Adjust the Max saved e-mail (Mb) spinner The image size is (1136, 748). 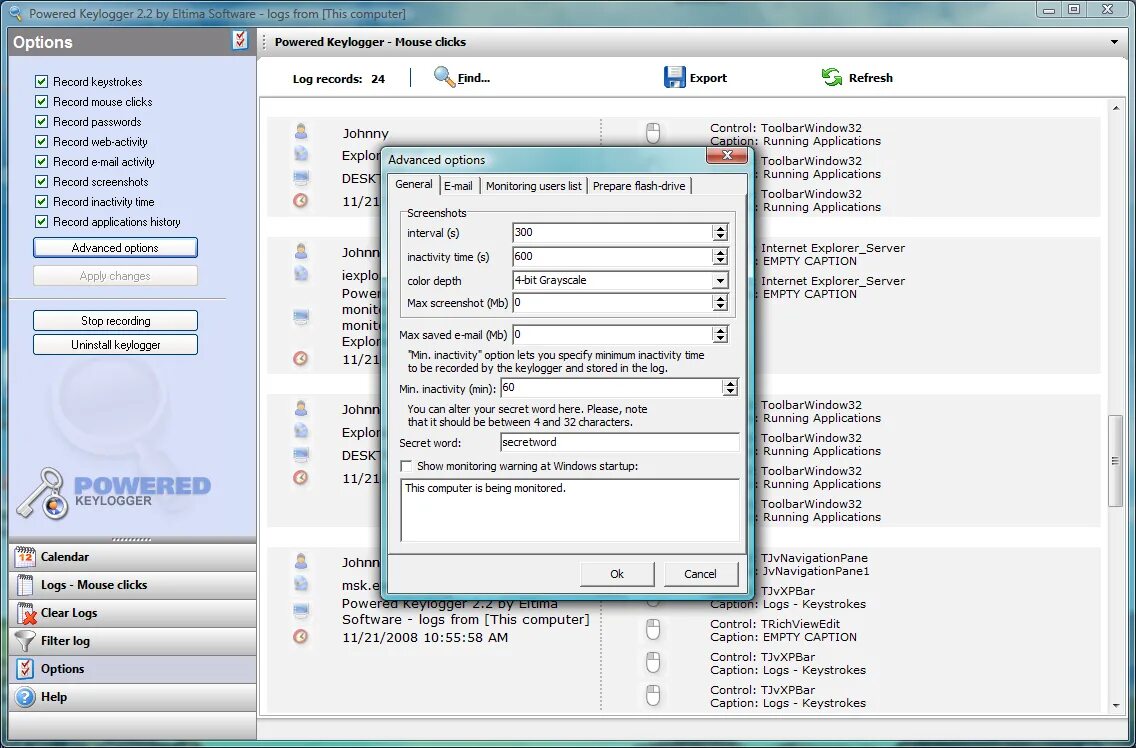pos(719,335)
